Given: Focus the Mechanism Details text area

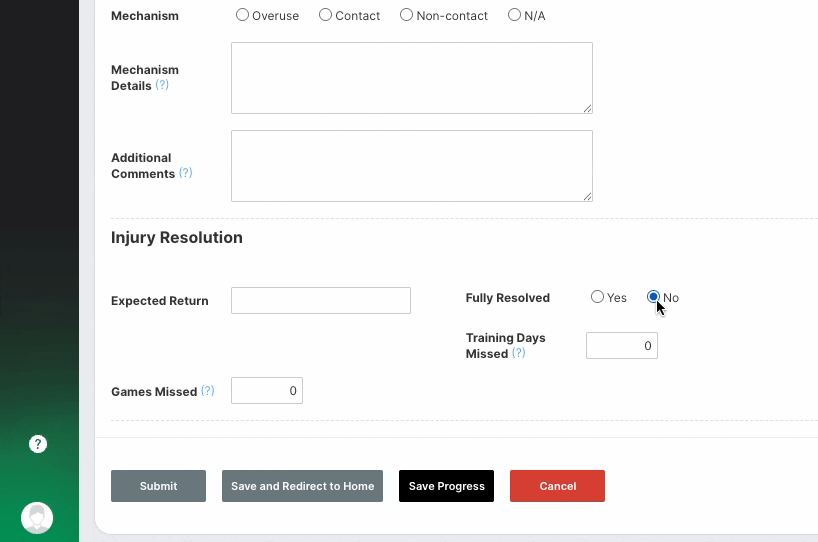Looking at the screenshot, I should tap(412, 78).
